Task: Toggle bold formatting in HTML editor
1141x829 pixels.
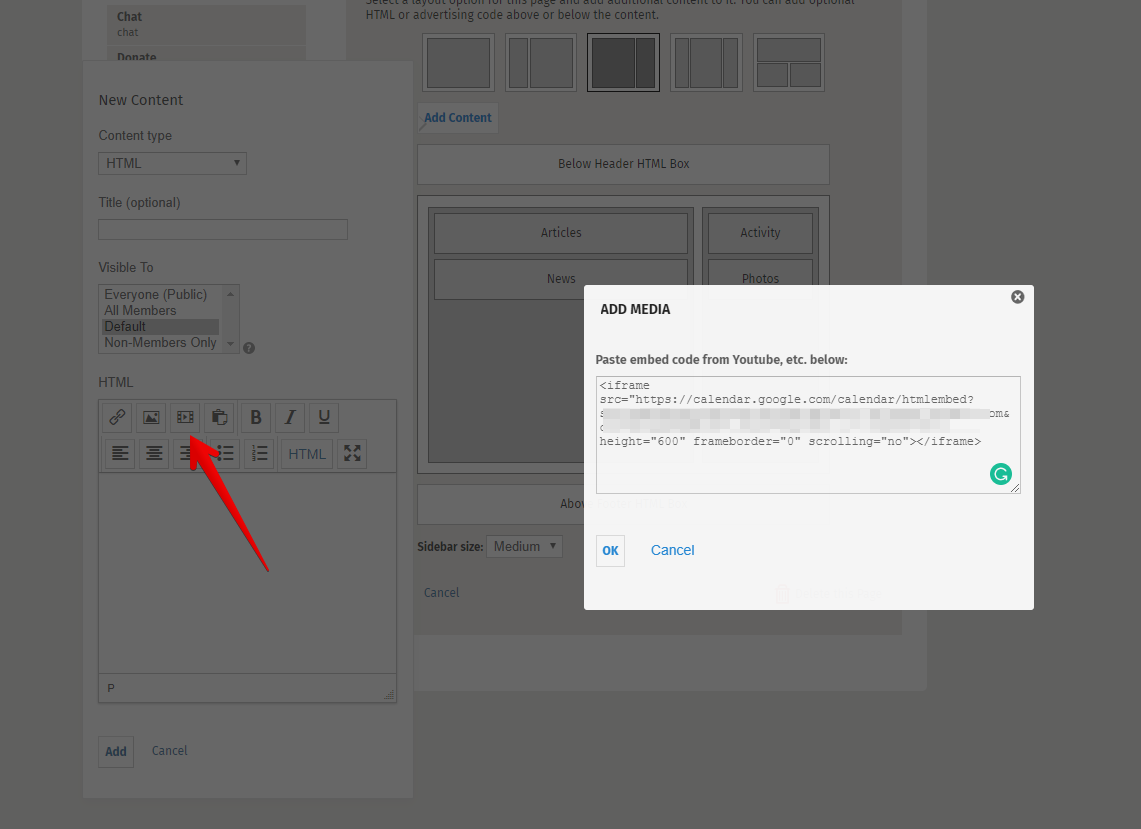Action: coord(256,417)
